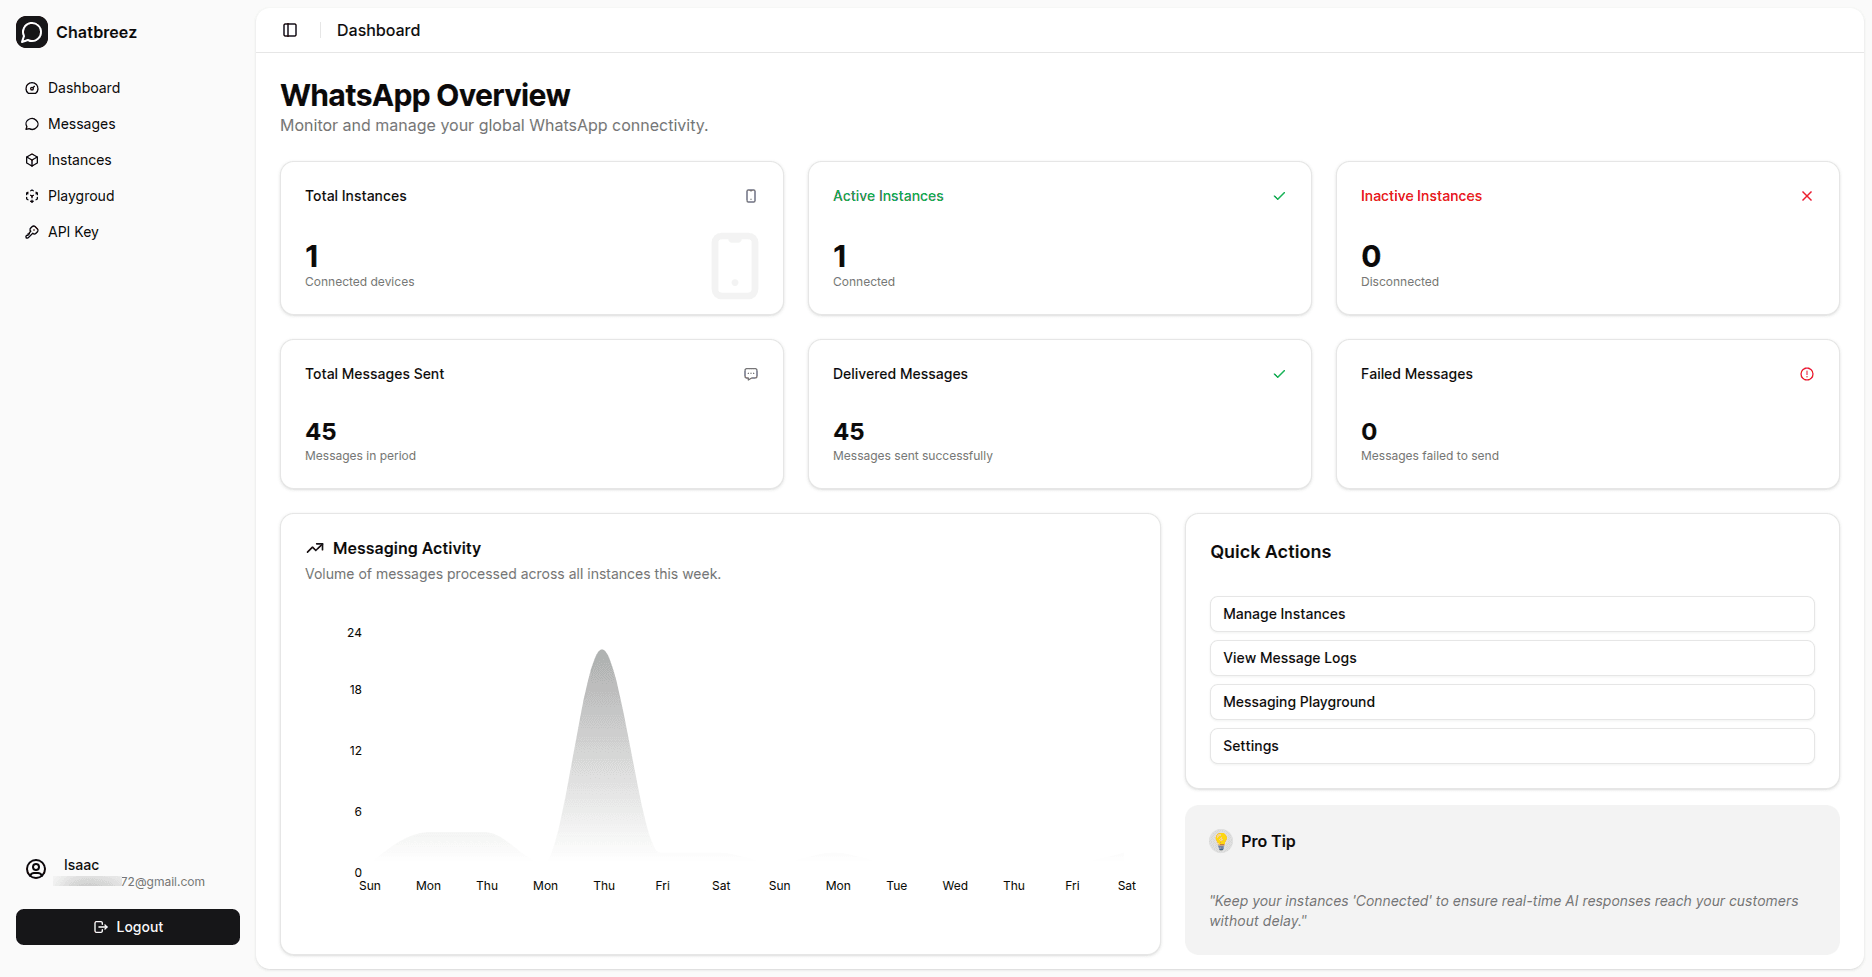Click the lightbulb Pro Tip icon
The width and height of the screenshot is (1872, 977).
(1221, 841)
